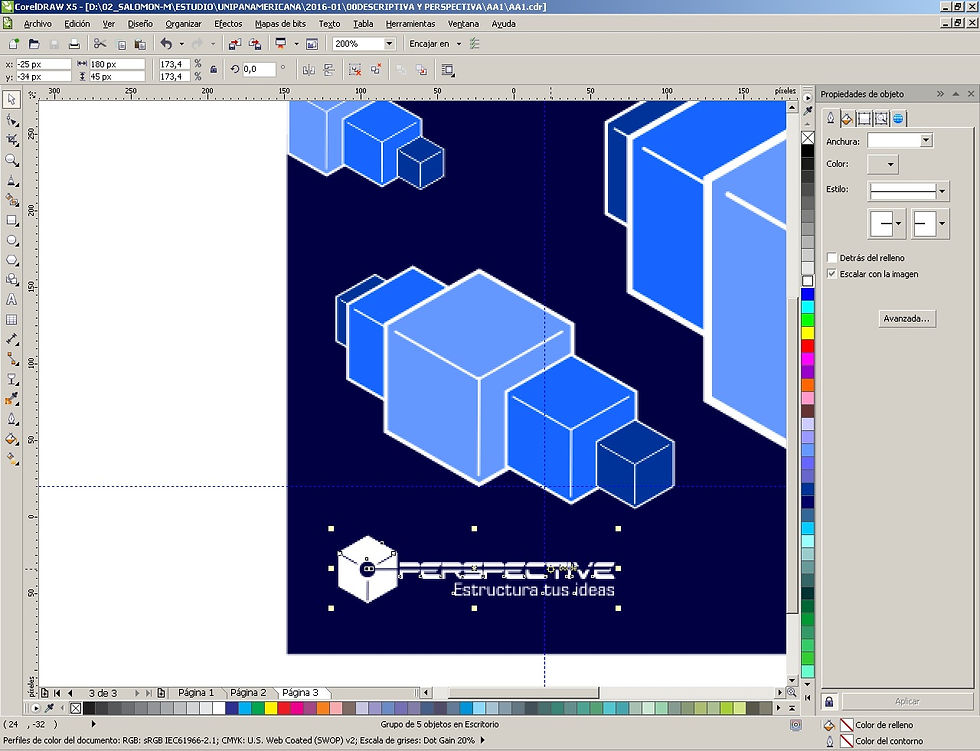Image resolution: width=980 pixels, height=751 pixels.
Task: Click the x position input field
Action: click(x=44, y=64)
